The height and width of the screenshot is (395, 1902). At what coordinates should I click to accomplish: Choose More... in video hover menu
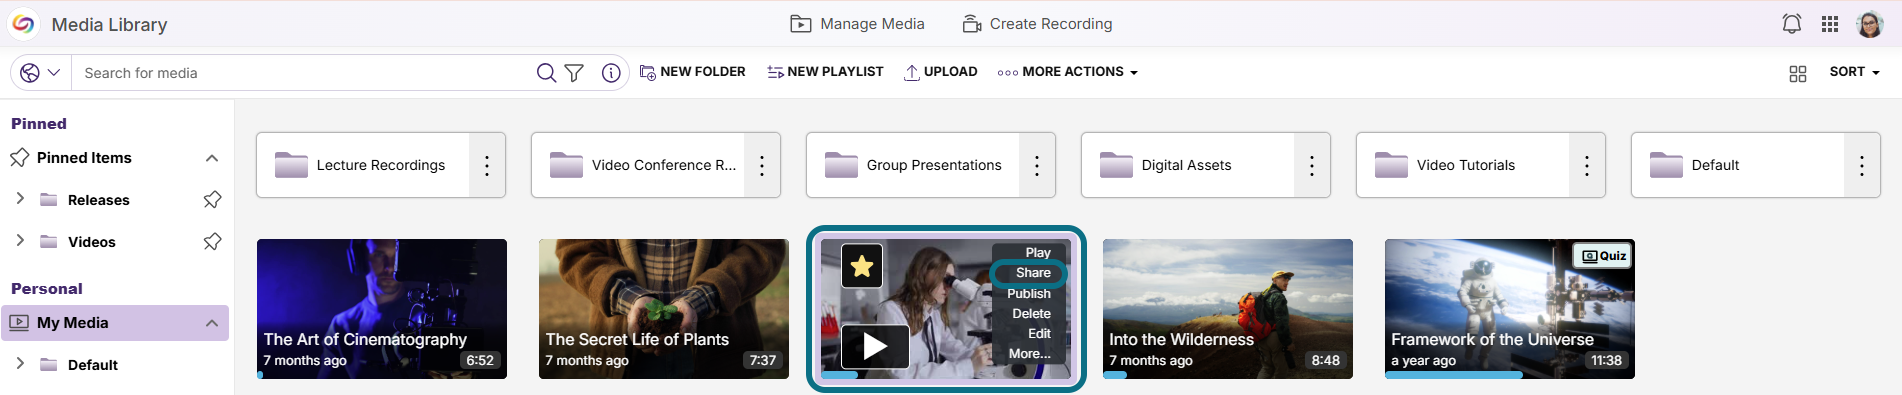1030,354
